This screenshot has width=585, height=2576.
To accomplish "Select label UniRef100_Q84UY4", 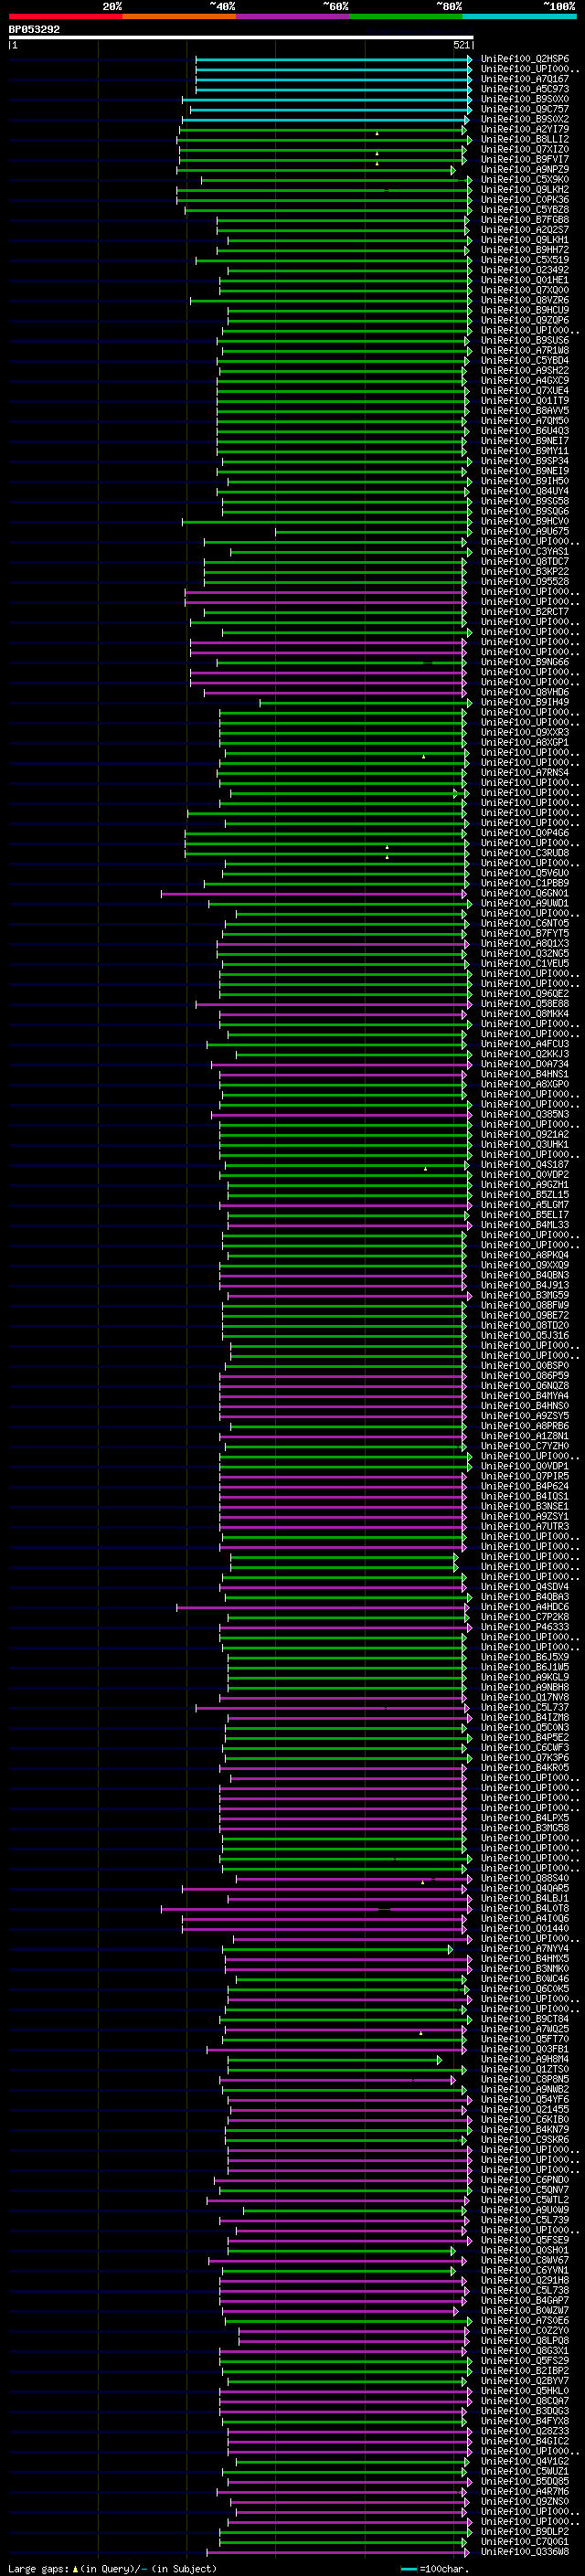I will pyautogui.click(x=525, y=491).
